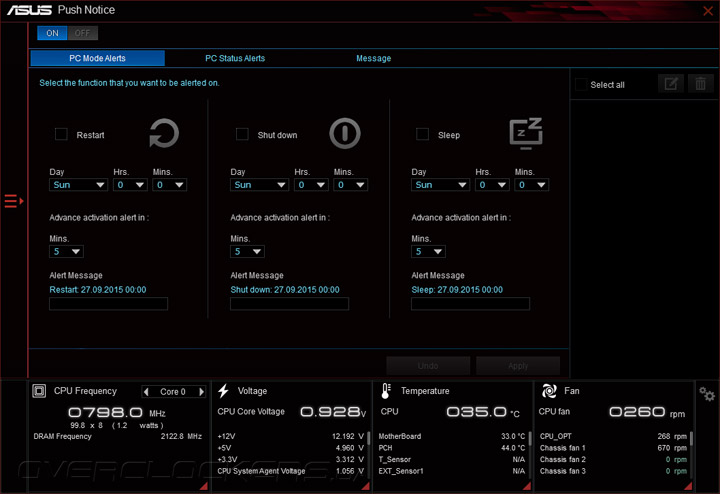Image resolution: width=720 pixels, height=494 pixels.
Task: Click the Shut down power icon
Action: [345, 134]
